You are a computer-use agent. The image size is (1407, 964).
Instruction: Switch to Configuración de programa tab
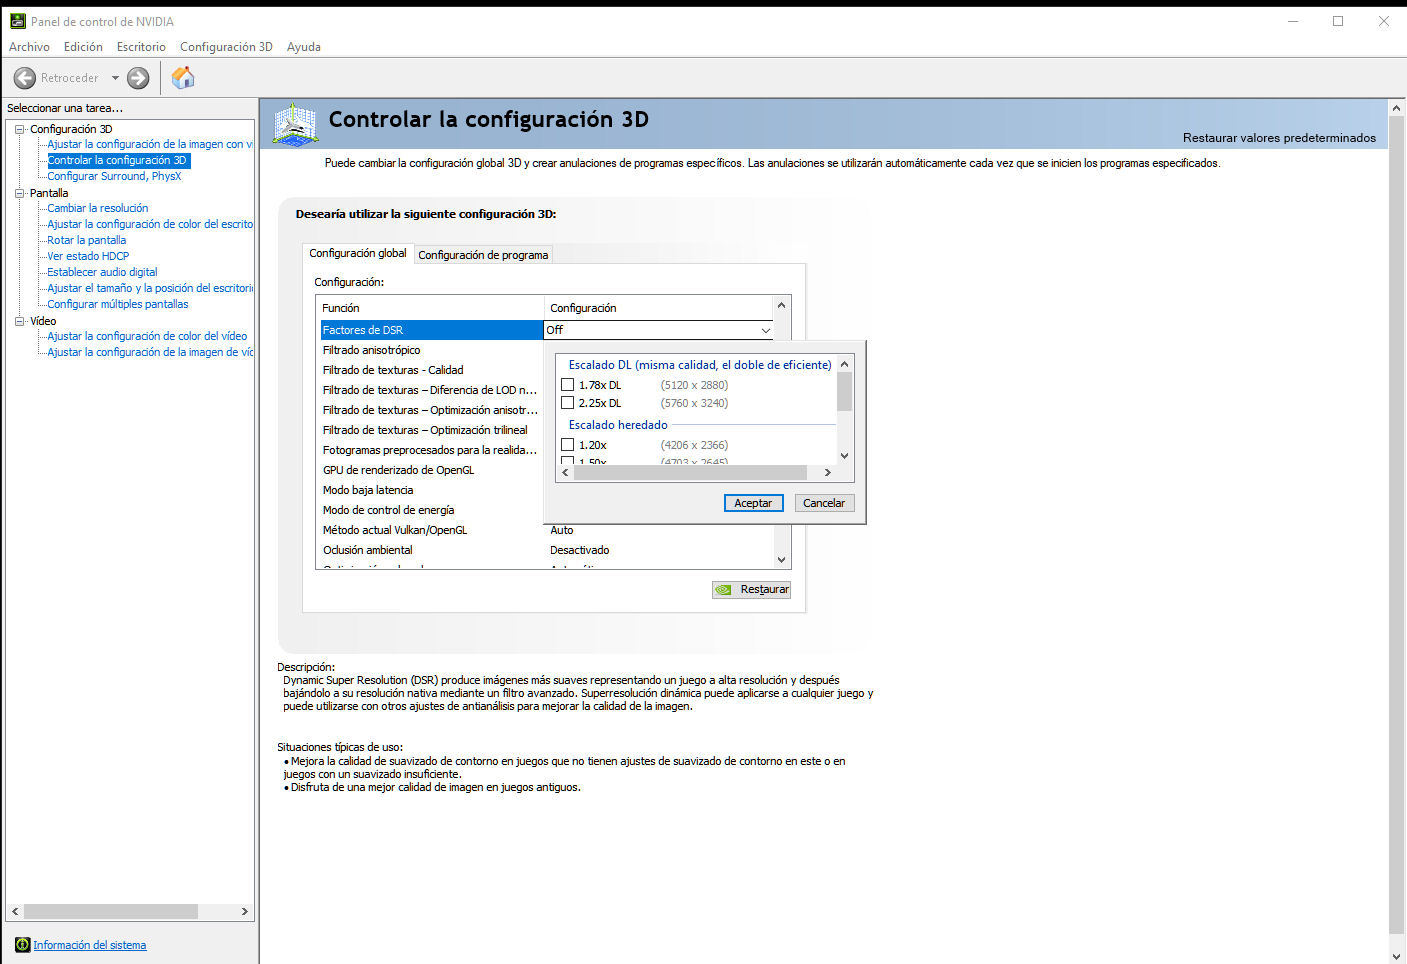point(483,255)
